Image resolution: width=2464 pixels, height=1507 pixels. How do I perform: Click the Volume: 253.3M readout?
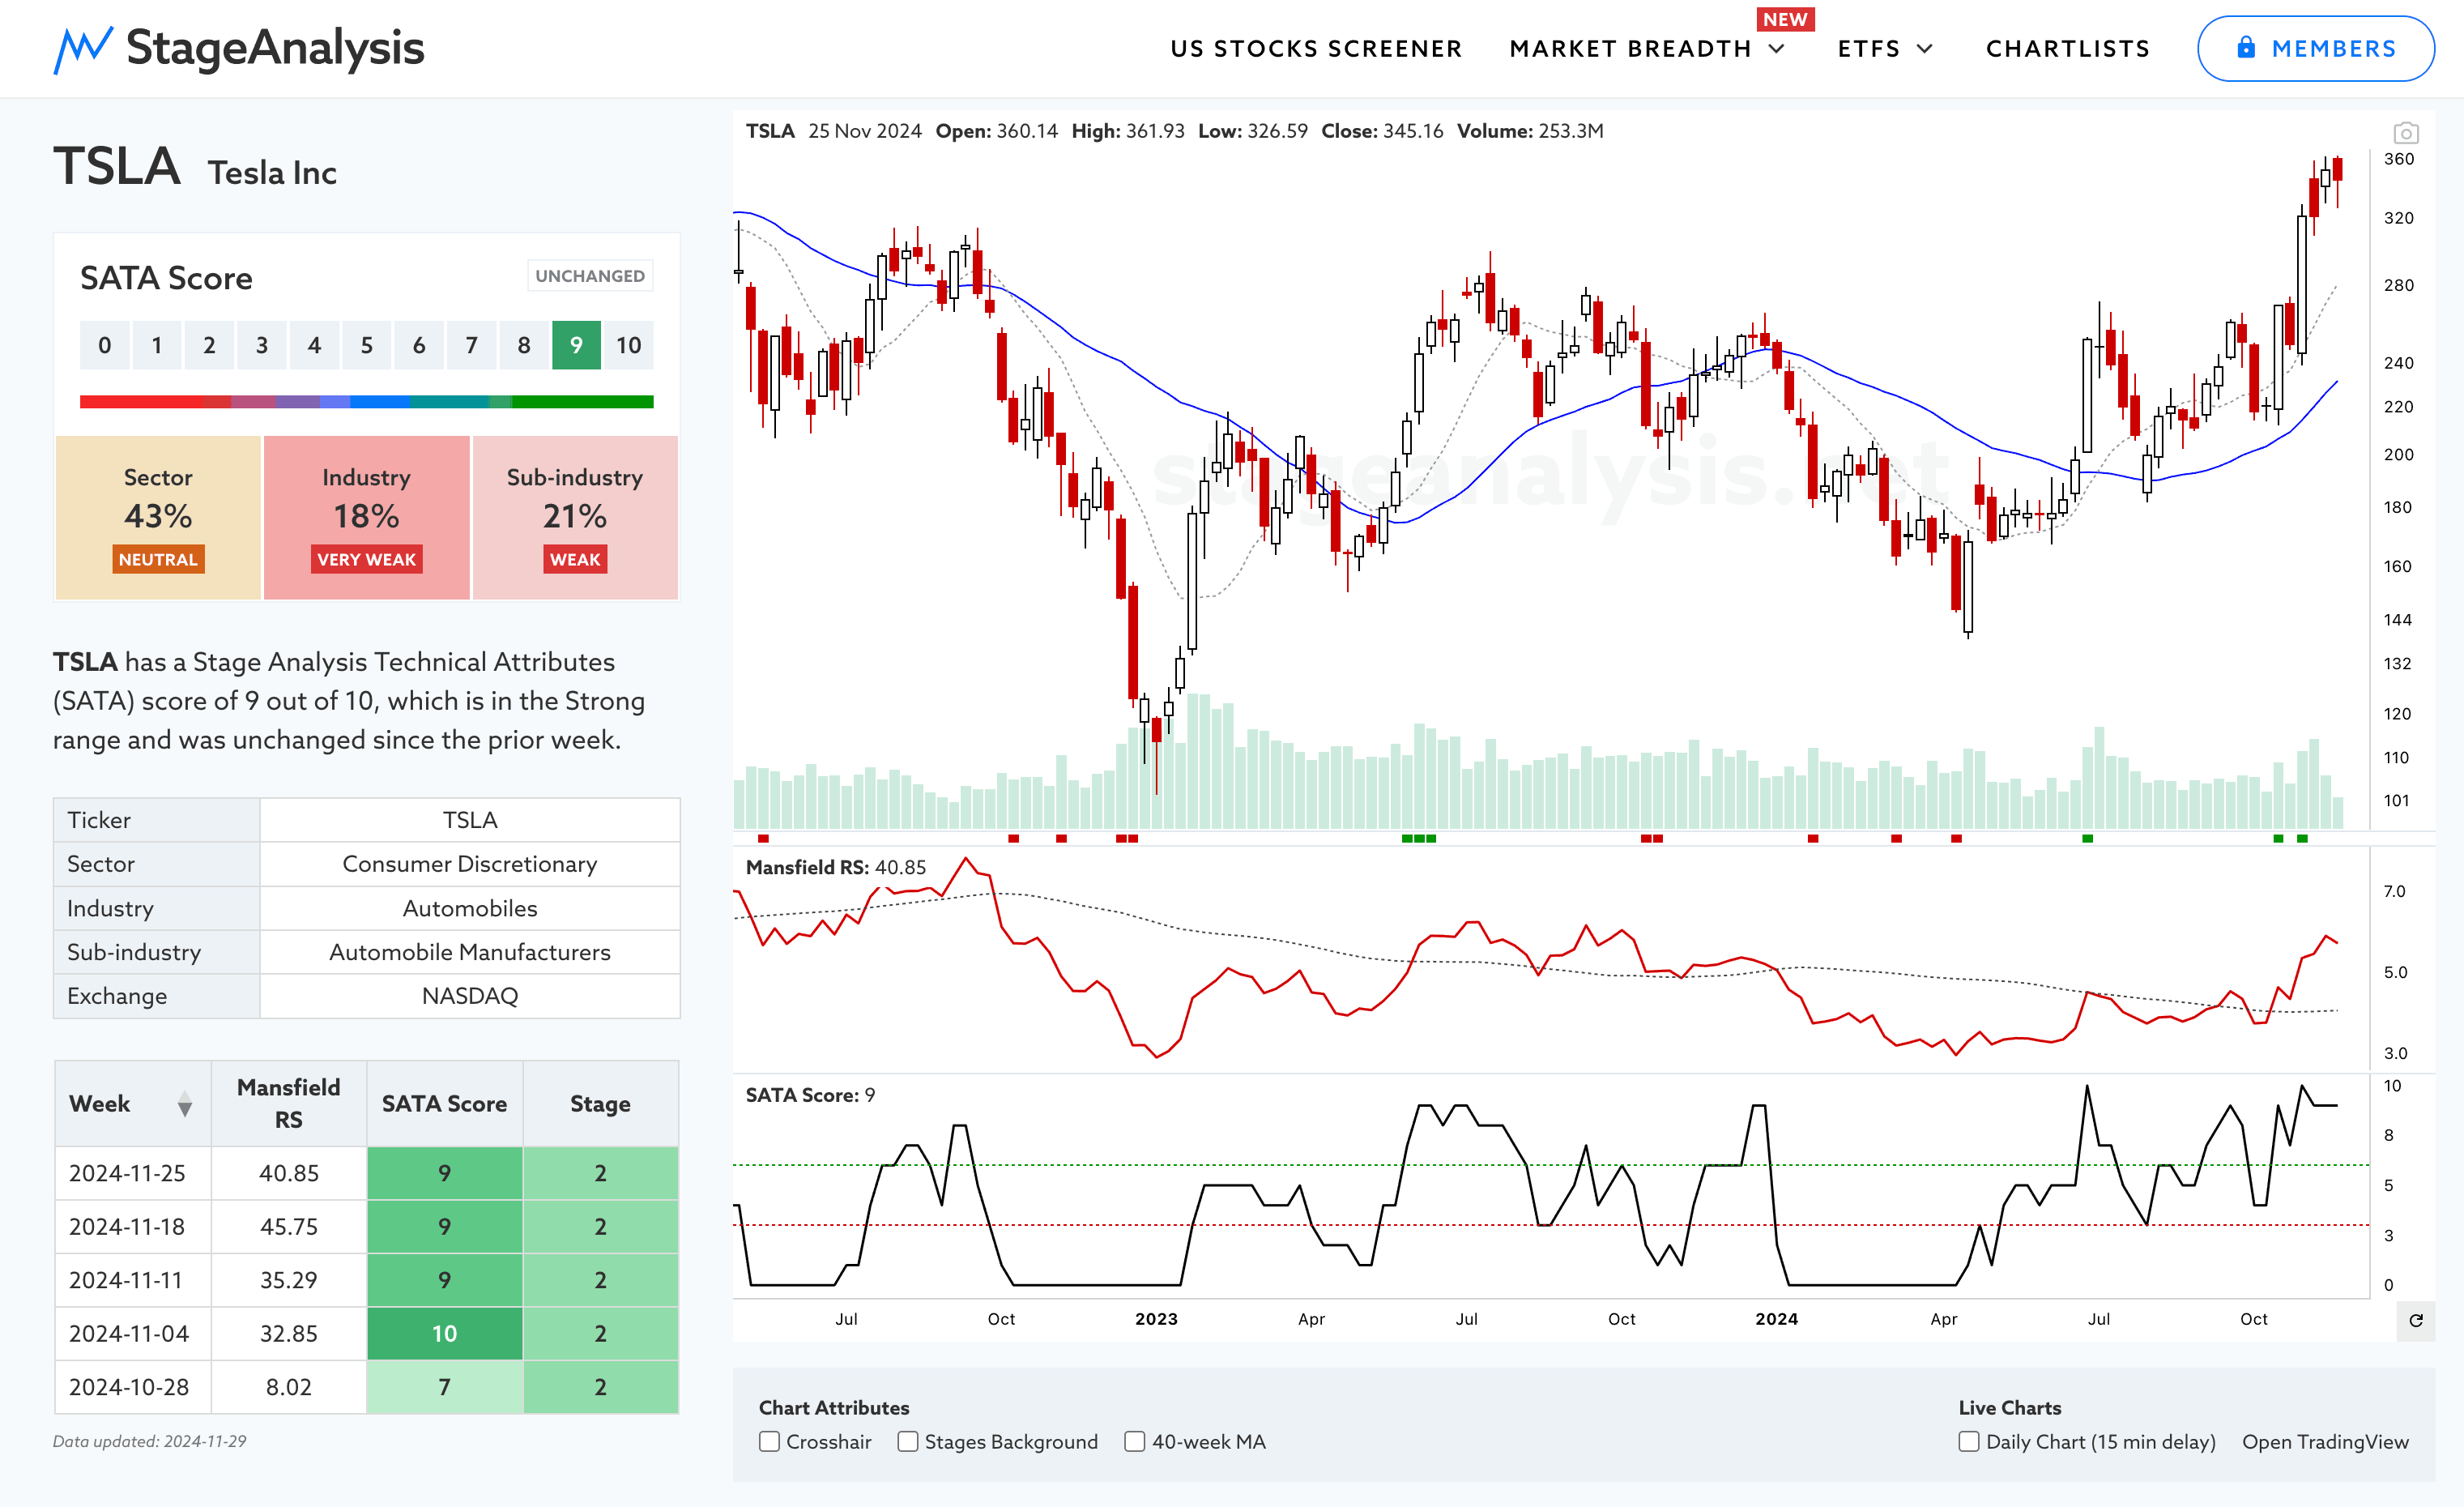(1530, 131)
